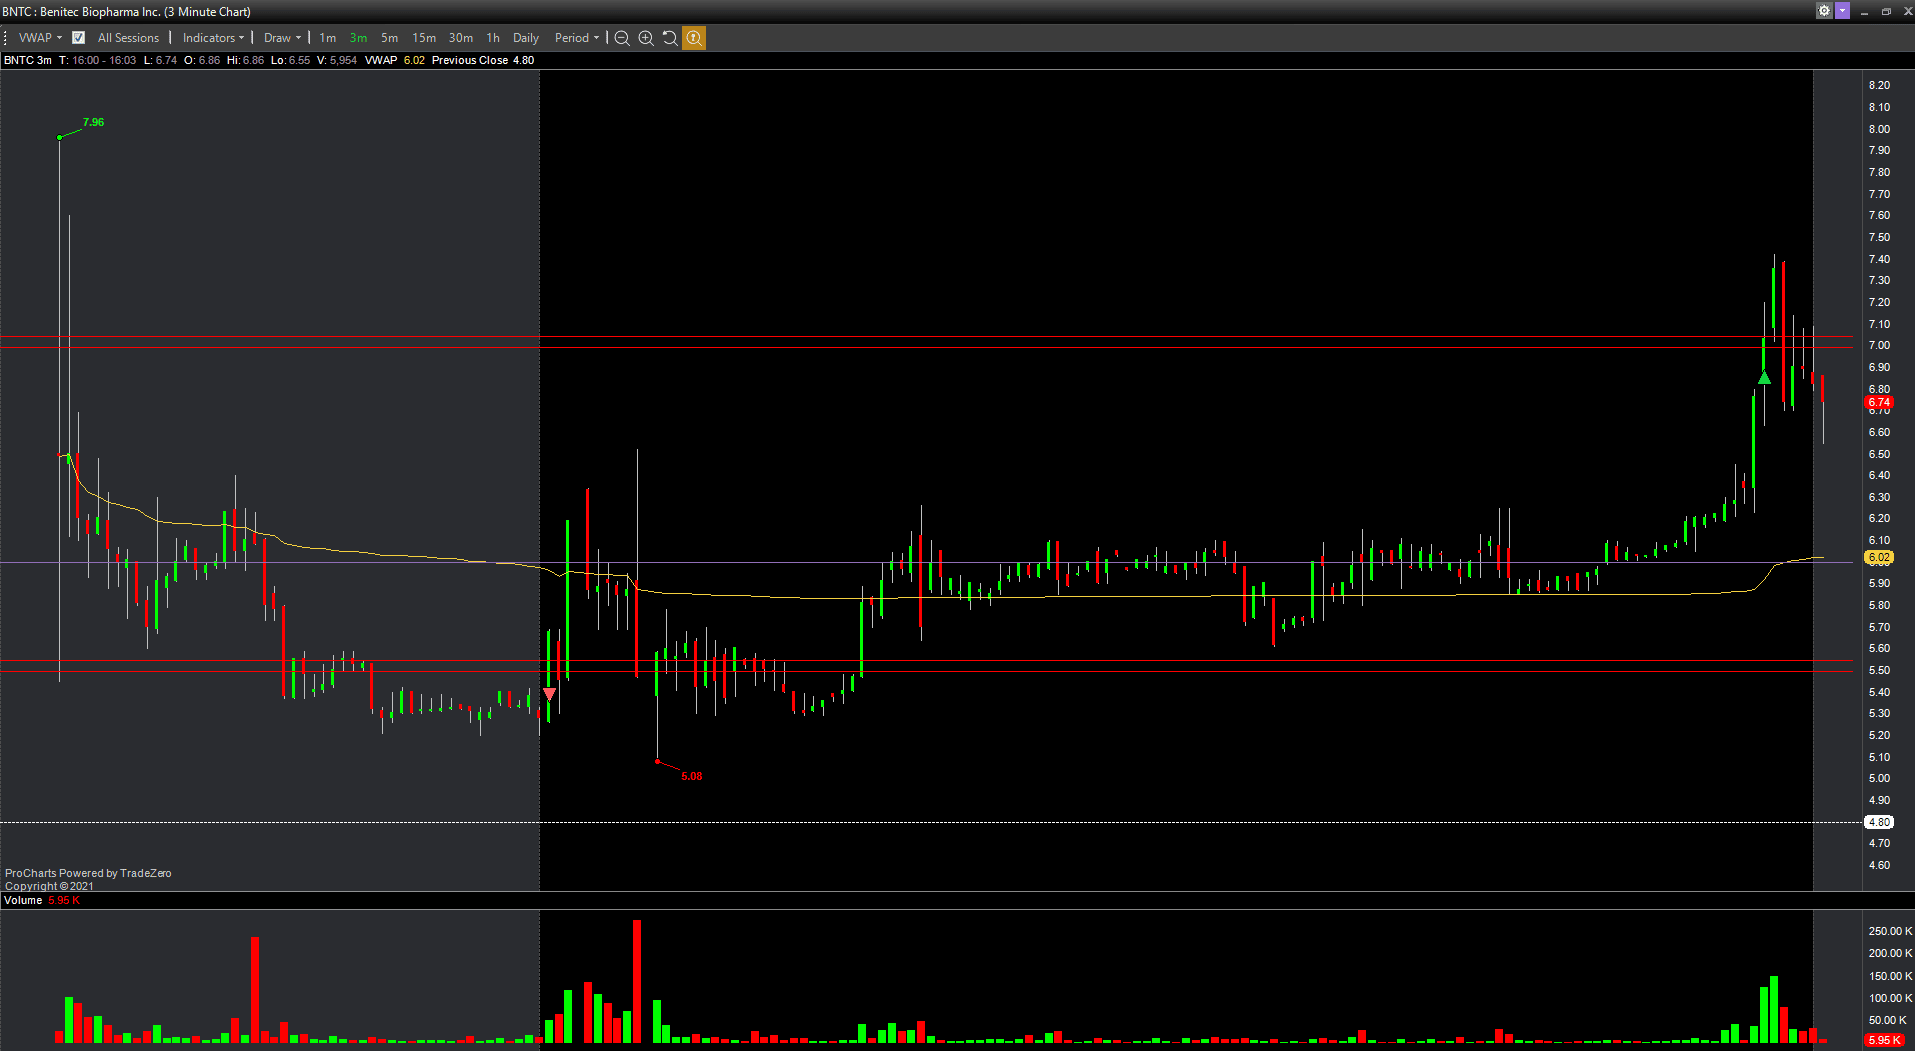Click the 250.00 K volume axis label

[1889, 931]
